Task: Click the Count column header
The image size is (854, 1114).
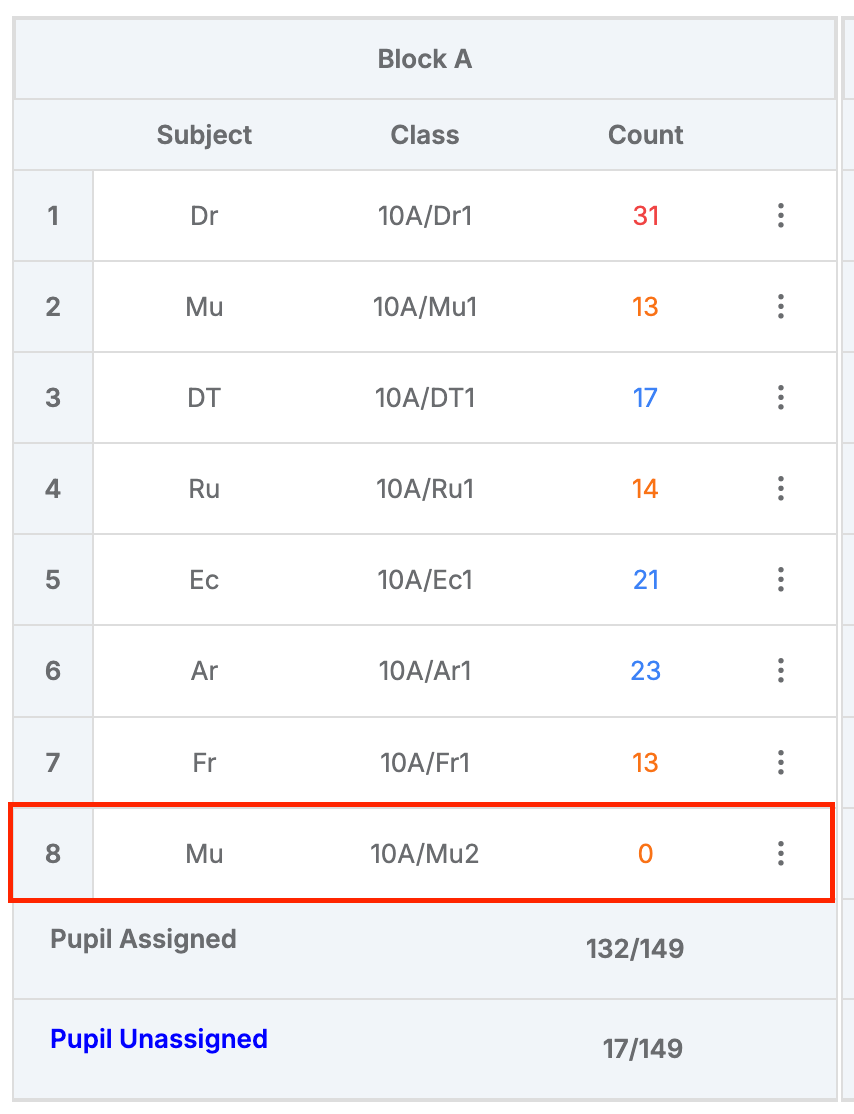Action: pos(645,135)
